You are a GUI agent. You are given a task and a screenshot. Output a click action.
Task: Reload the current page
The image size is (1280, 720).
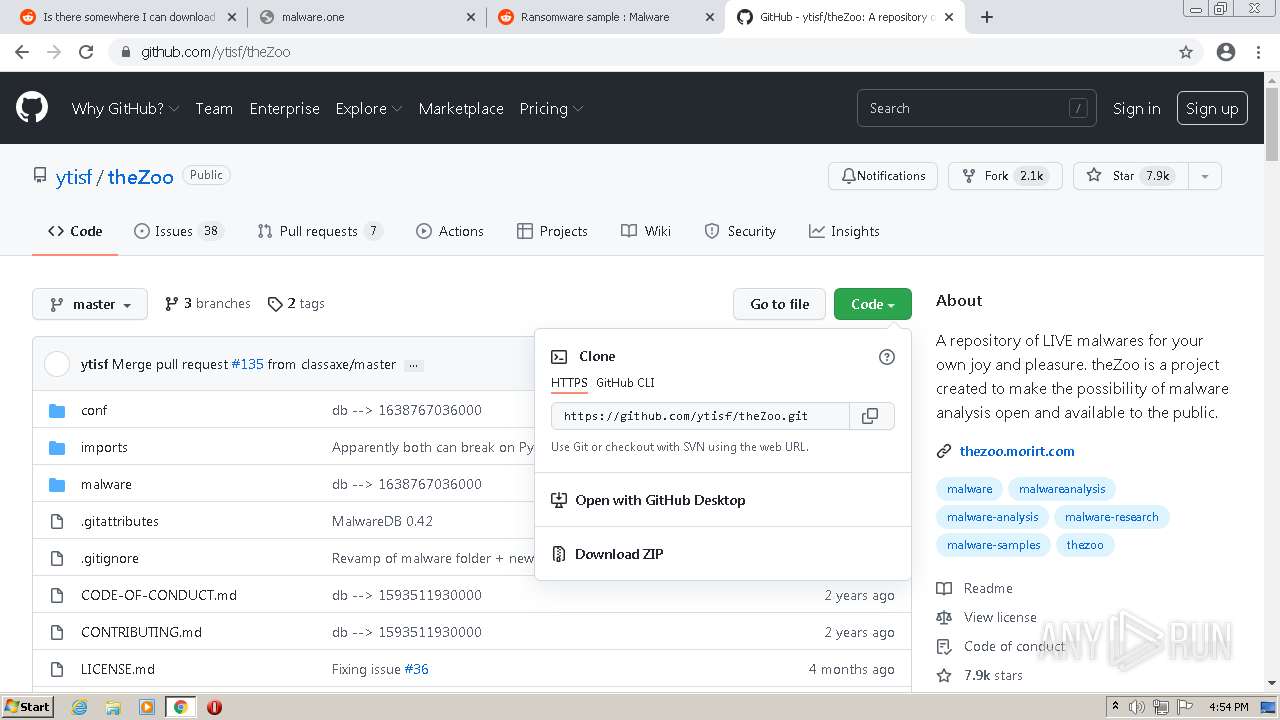[86, 52]
